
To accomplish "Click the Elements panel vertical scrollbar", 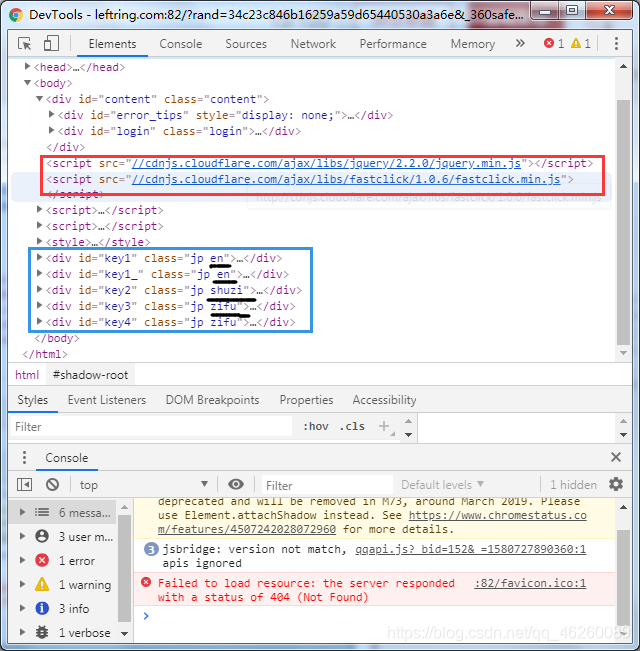I will (623, 222).
